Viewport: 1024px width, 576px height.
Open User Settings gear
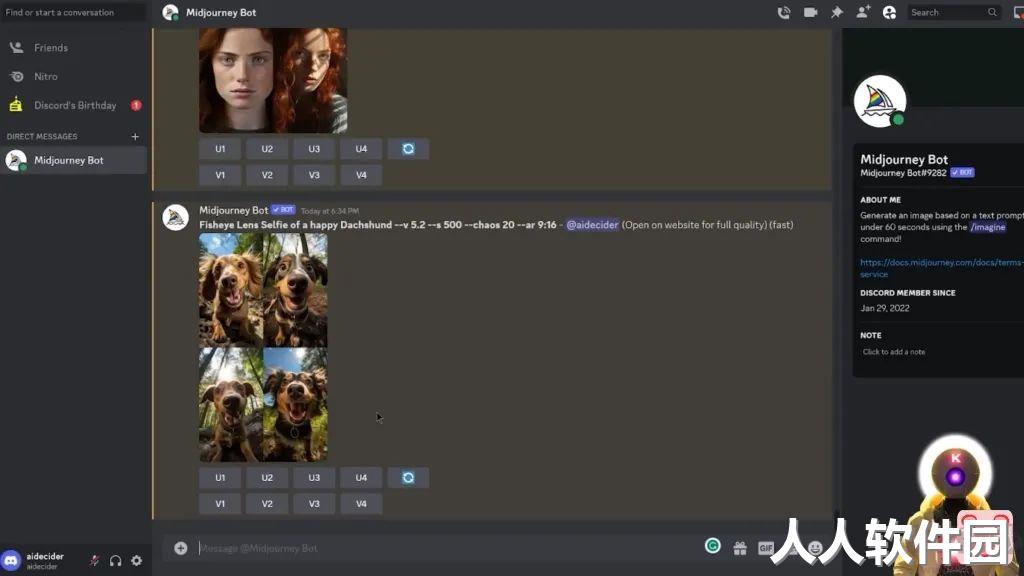[136, 560]
